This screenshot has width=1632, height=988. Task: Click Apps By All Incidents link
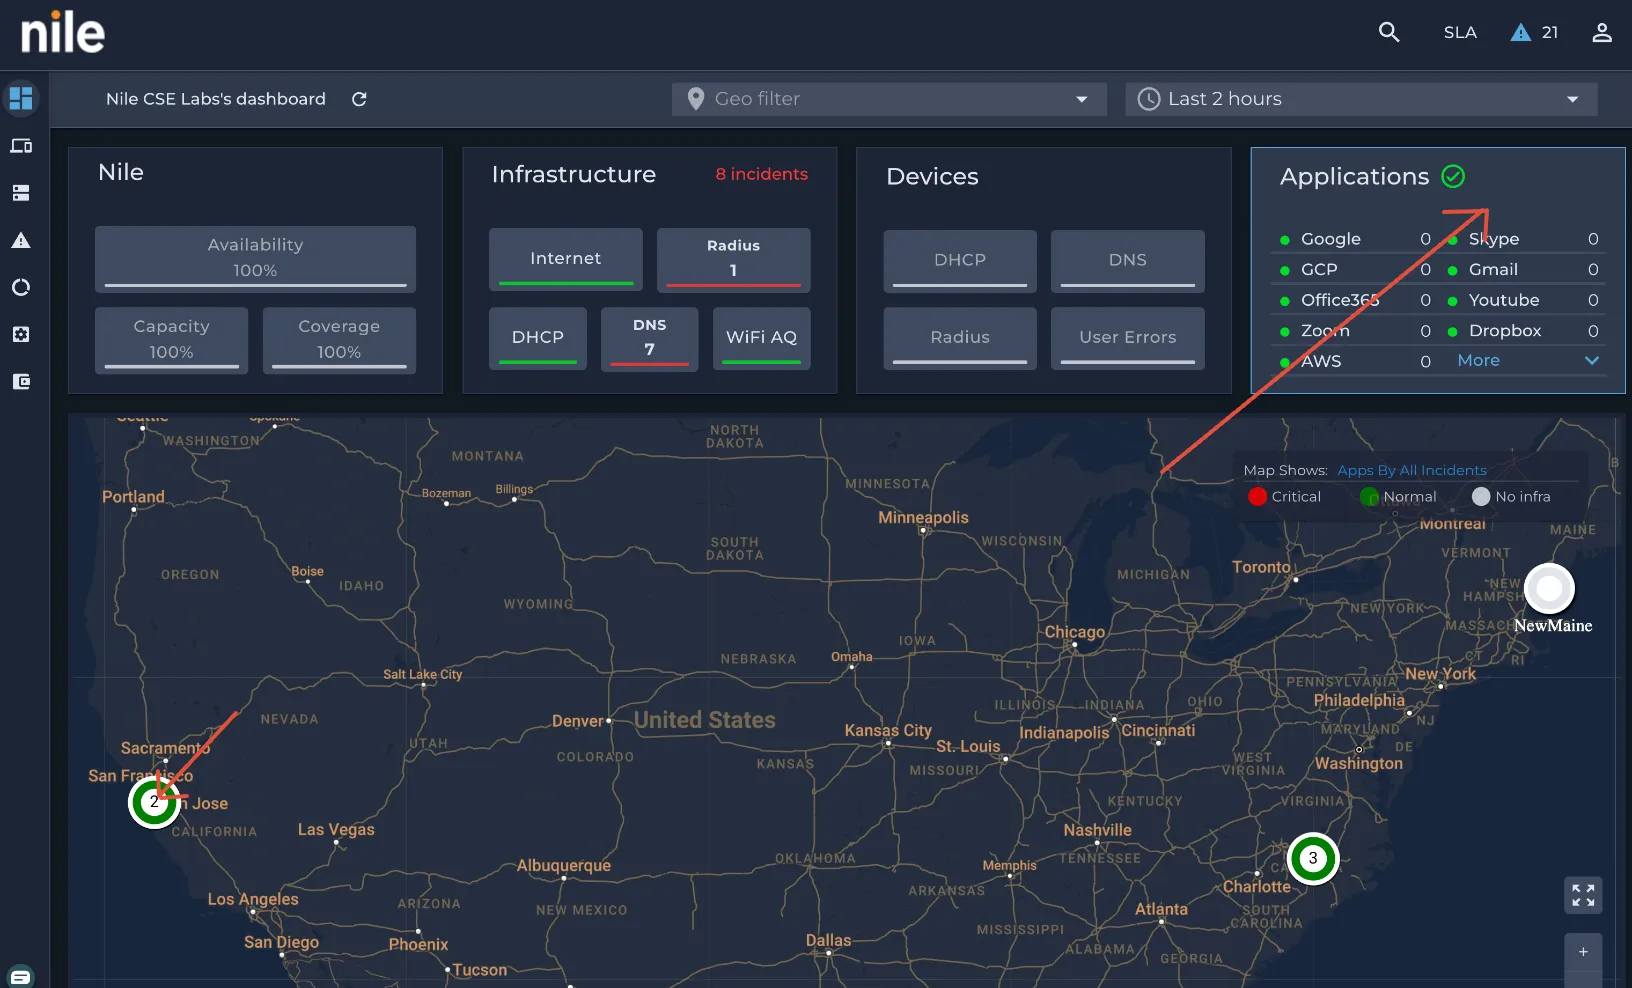pyautogui.click(x=1412, y=470)
